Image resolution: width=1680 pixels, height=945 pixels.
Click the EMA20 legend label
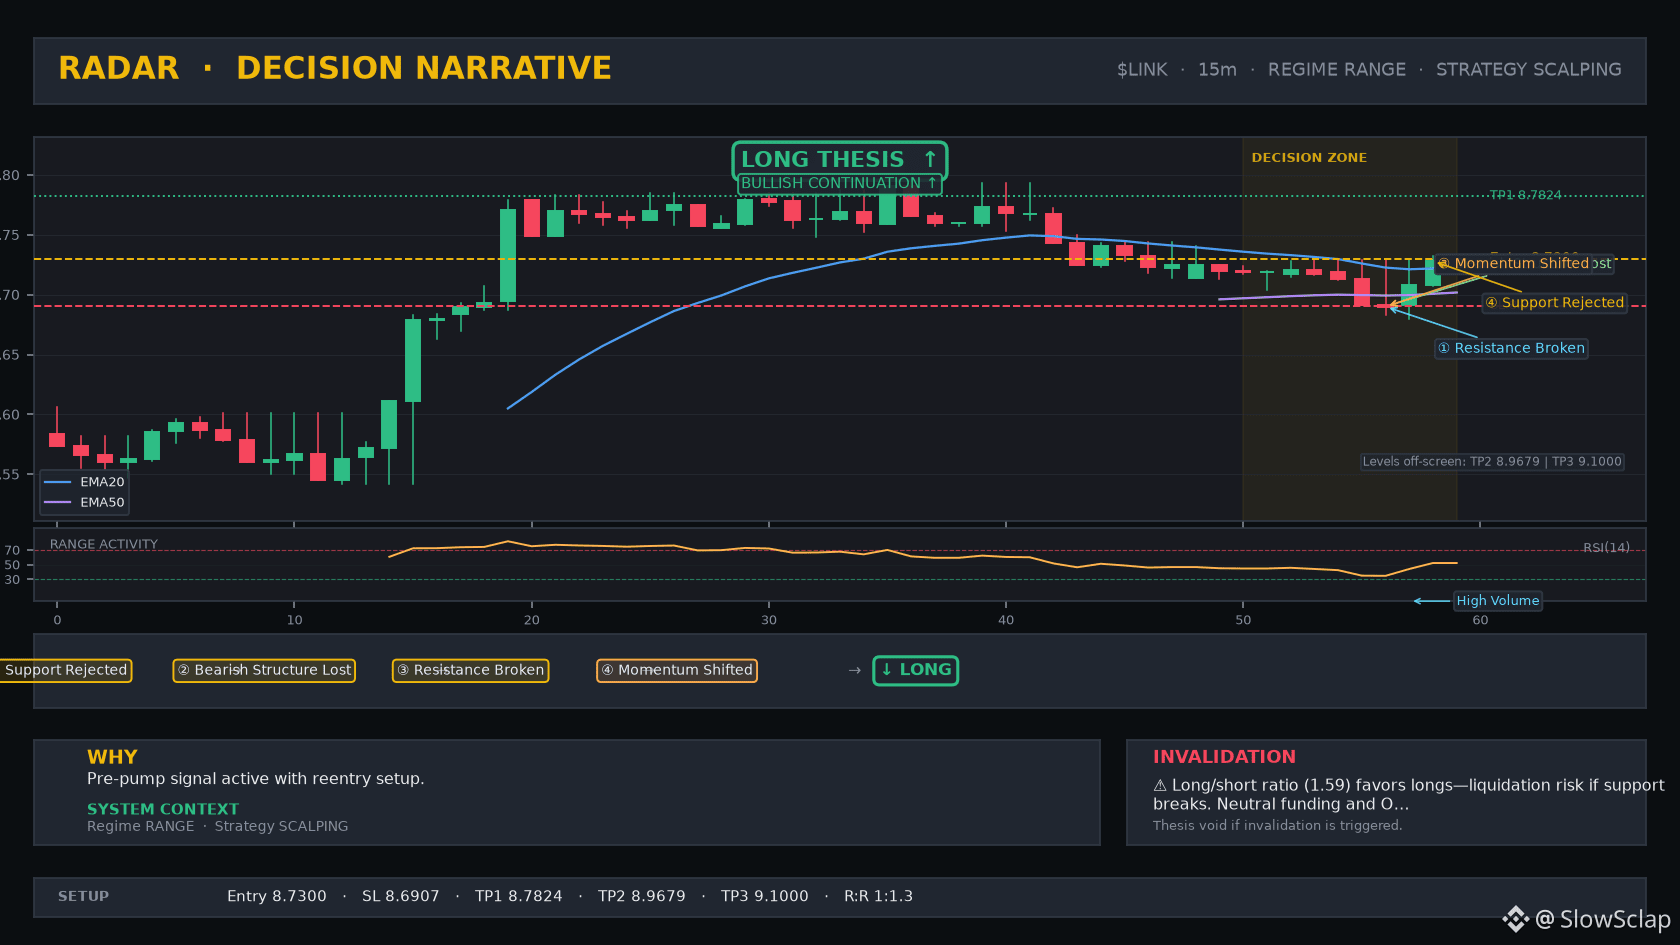(102, 482)
